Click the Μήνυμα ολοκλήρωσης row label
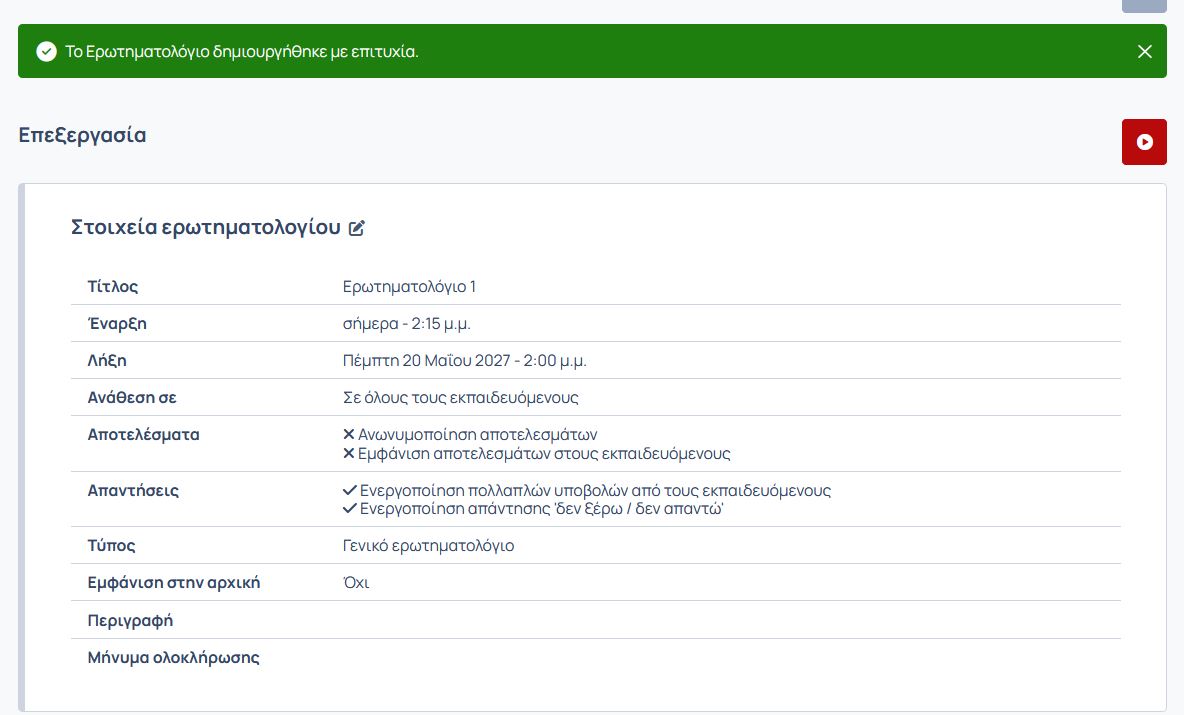This screenshot has width=1184, height=715. pyautogui.click(x=174, y=658)
